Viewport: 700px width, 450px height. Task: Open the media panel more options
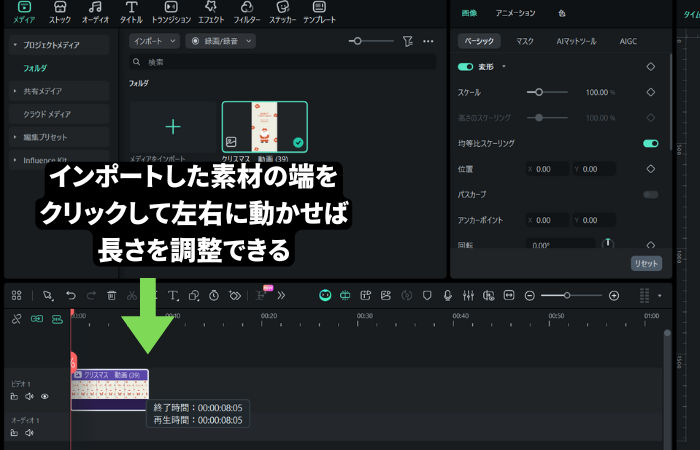428,41
